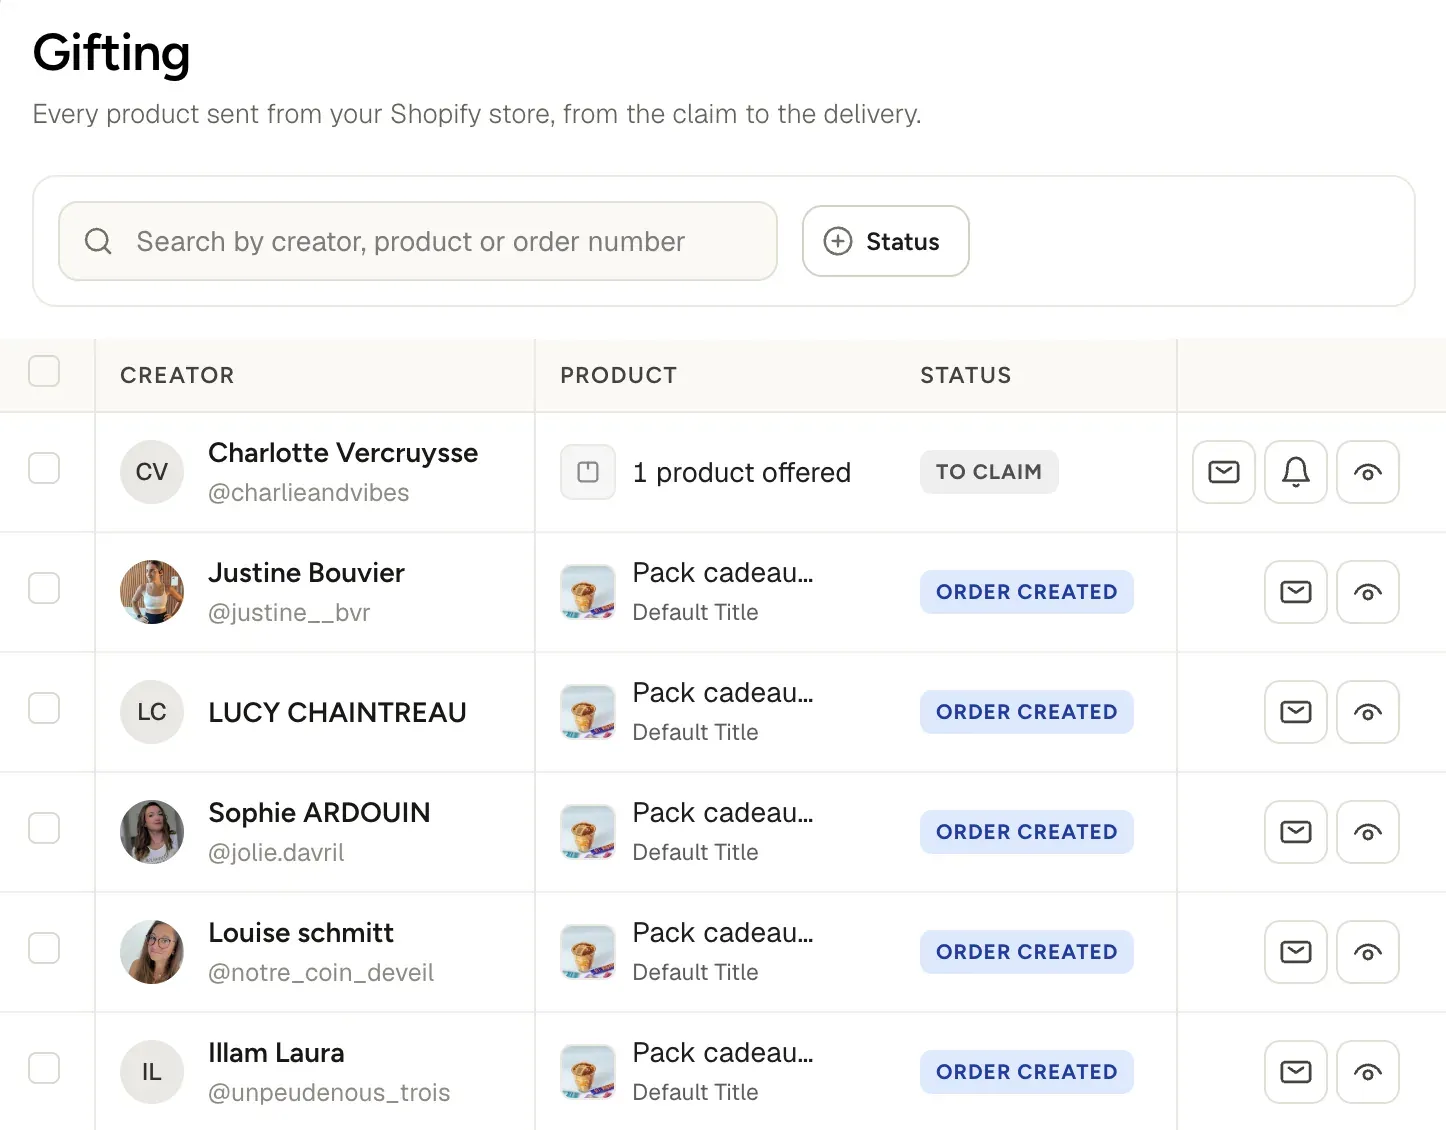Click the search magnifier icon
The height and width of the screenshot is (1130, 1446).
98,241
